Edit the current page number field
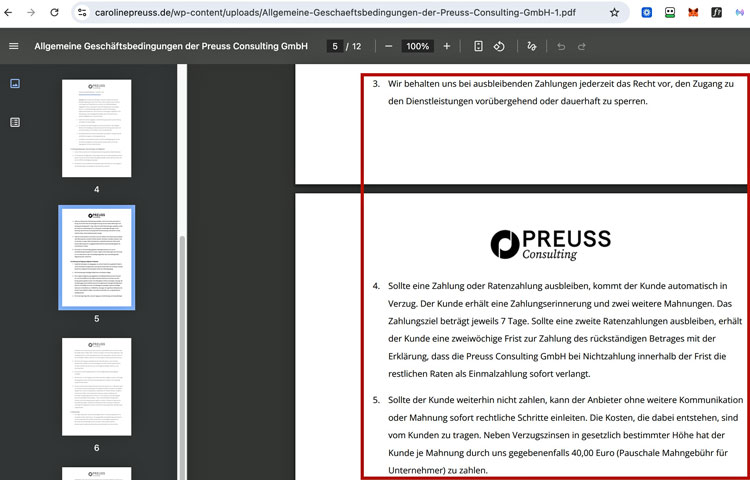Viewport: 750px width, 480px height. tap(335, 46)
